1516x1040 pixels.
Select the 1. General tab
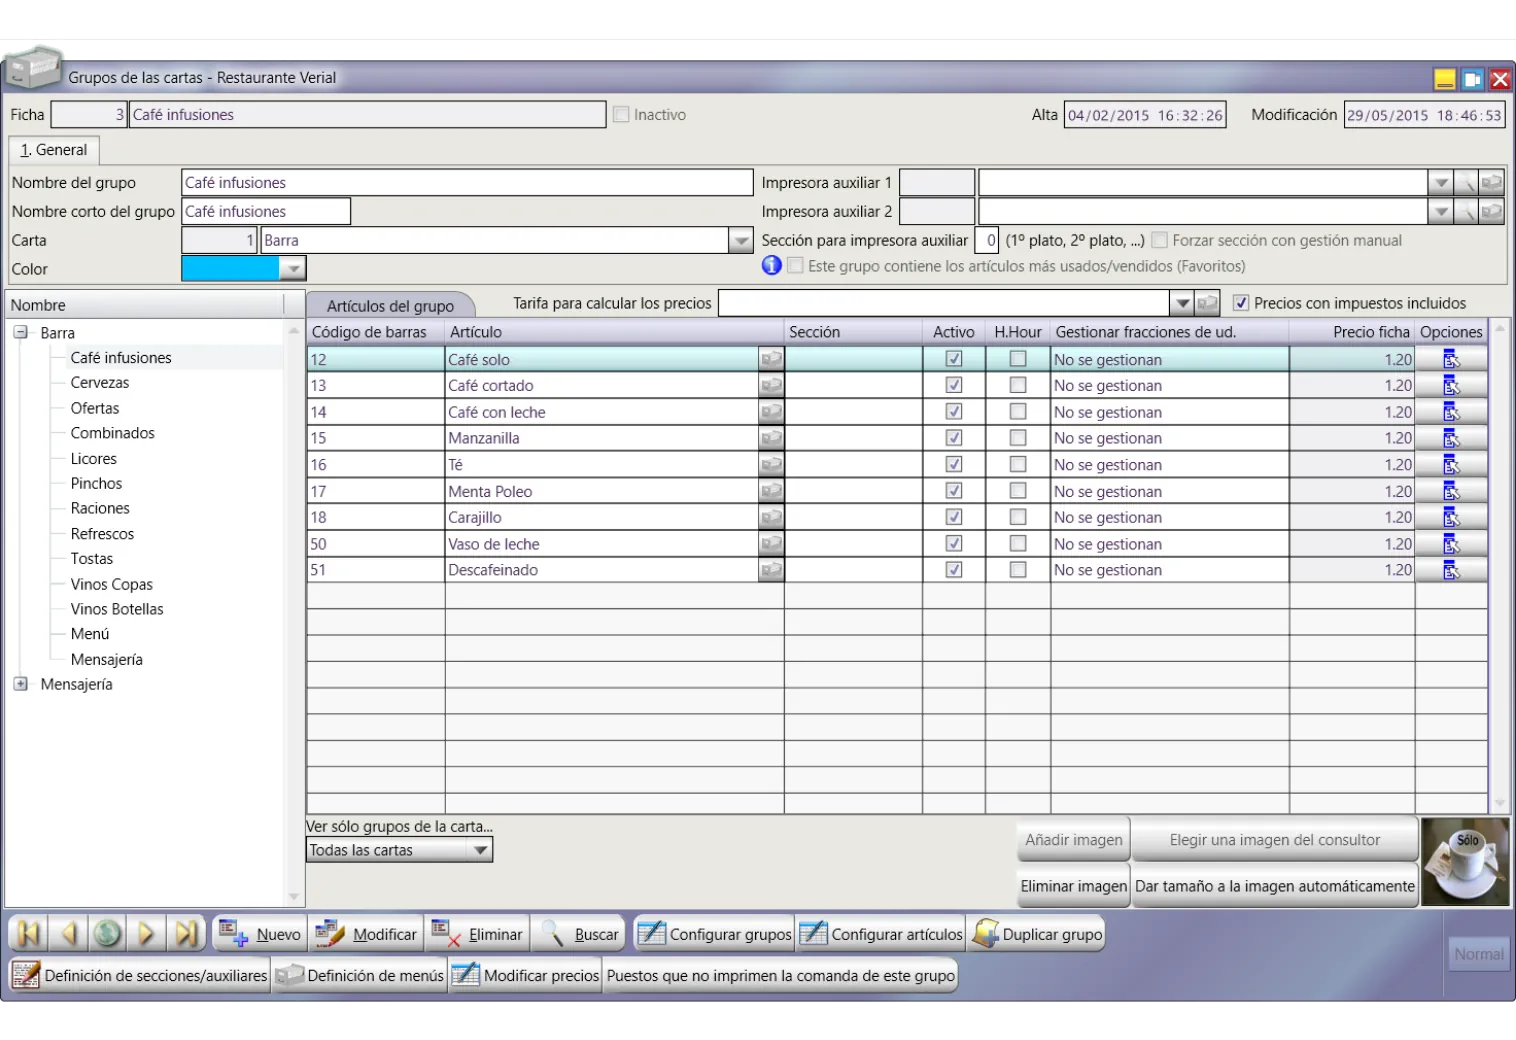(x=54, y=150)
